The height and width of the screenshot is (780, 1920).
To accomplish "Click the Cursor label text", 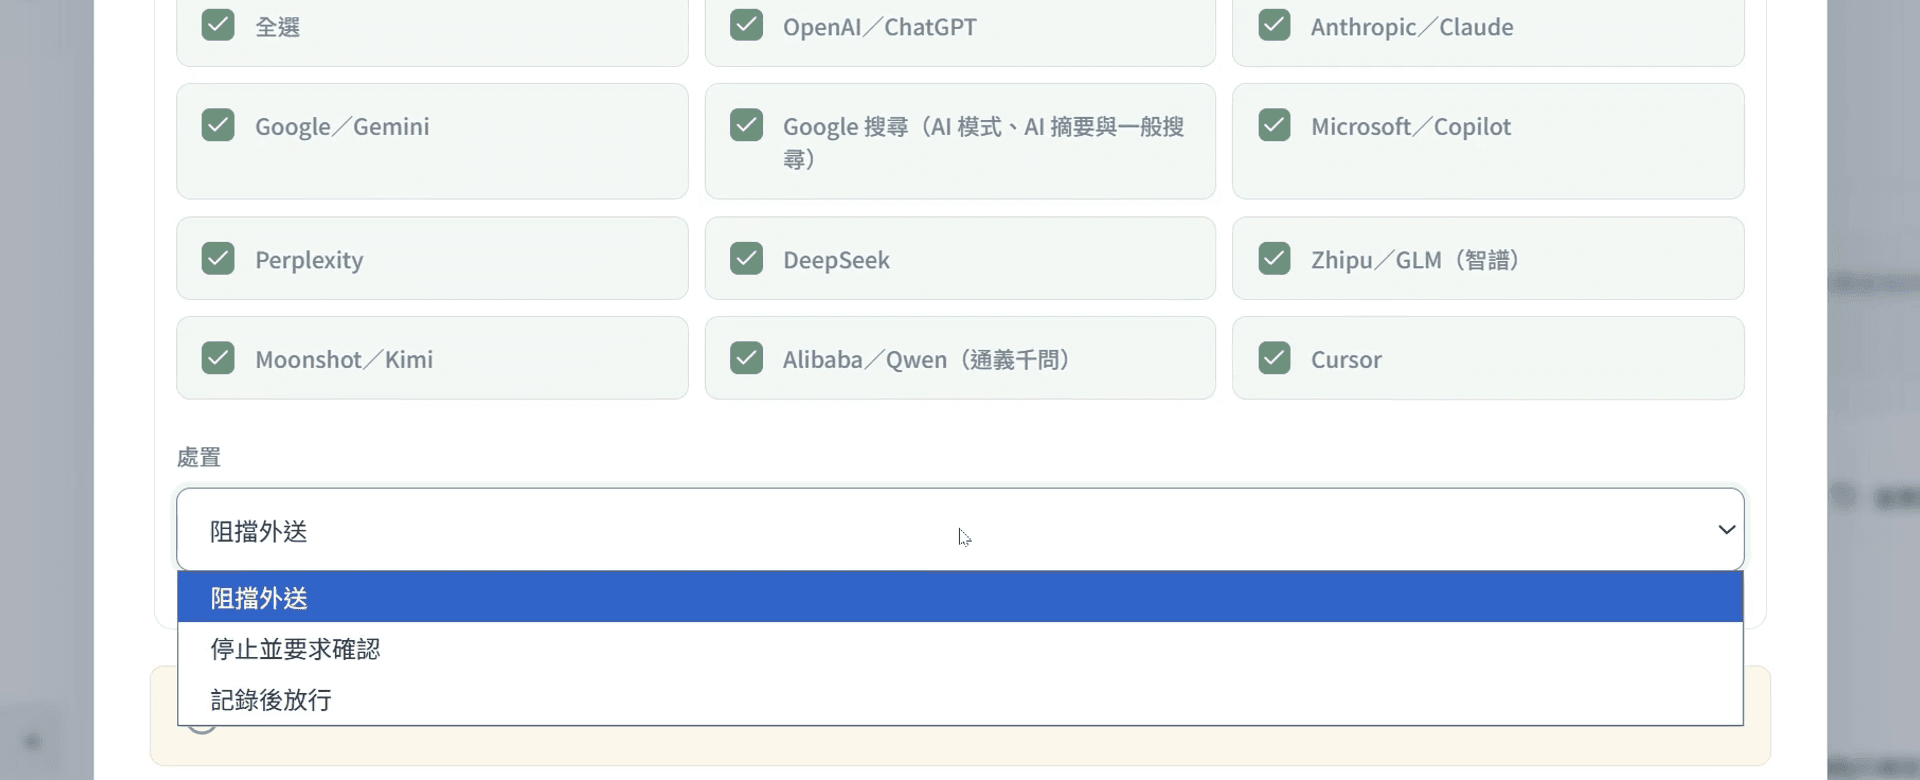I will (1346, 360).
